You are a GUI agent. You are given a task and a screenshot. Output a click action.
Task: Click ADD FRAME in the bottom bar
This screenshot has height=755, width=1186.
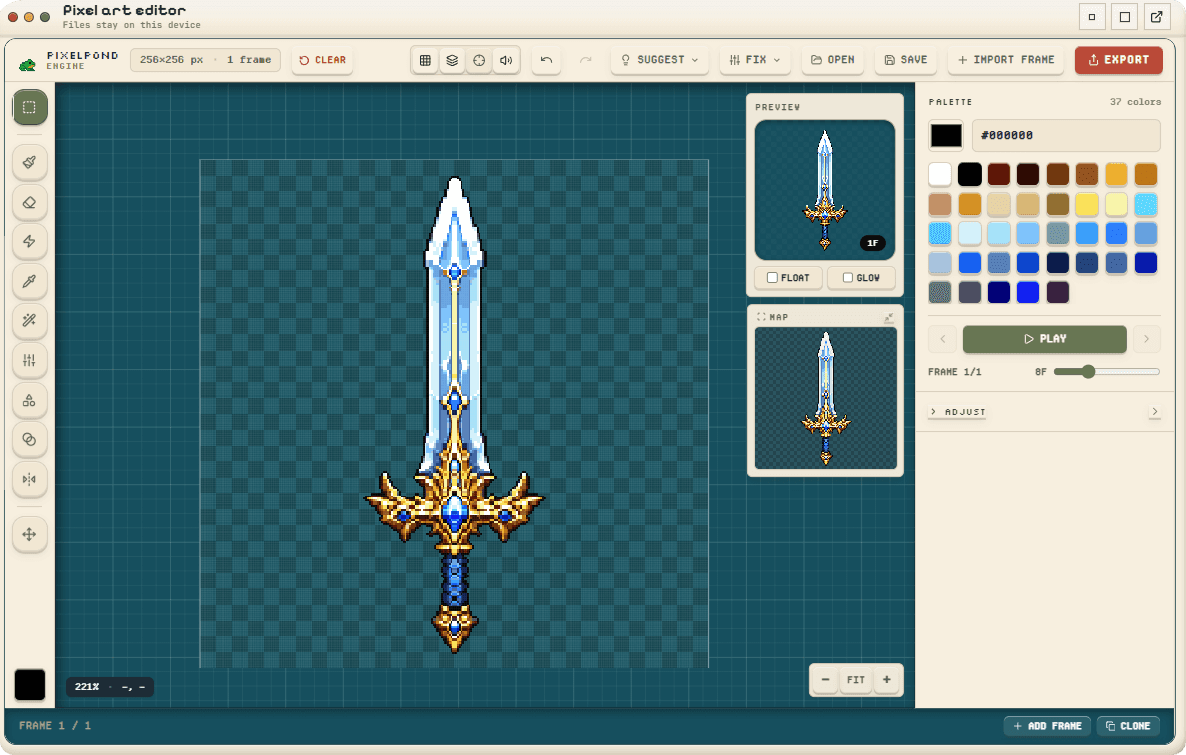[x=1048, y=725]
